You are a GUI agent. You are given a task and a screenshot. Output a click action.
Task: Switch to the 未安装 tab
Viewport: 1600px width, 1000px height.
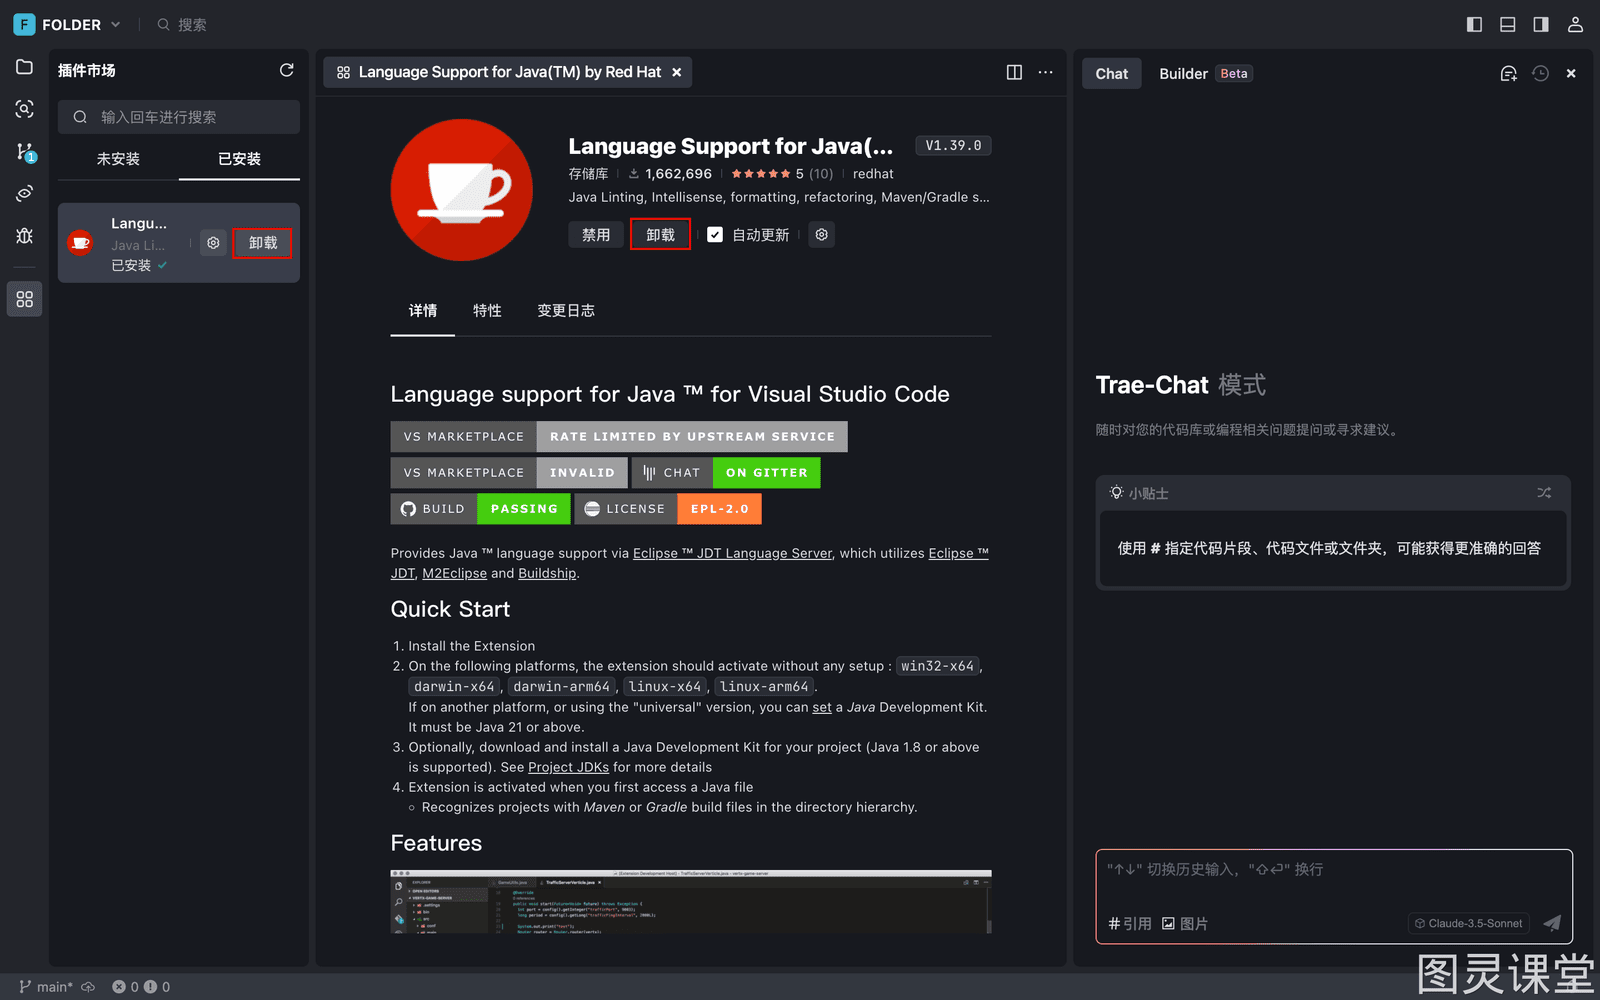118,159
